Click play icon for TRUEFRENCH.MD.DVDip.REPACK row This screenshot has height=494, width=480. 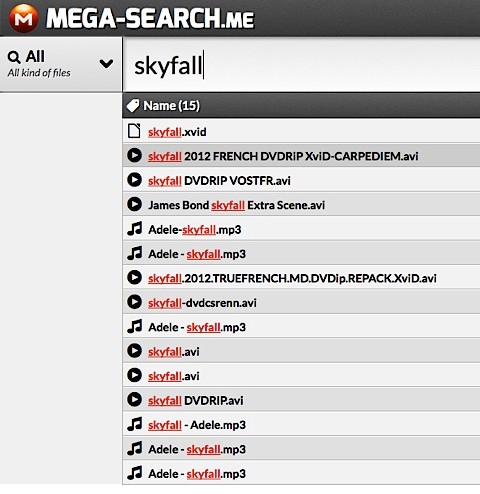tap(134, 277)
